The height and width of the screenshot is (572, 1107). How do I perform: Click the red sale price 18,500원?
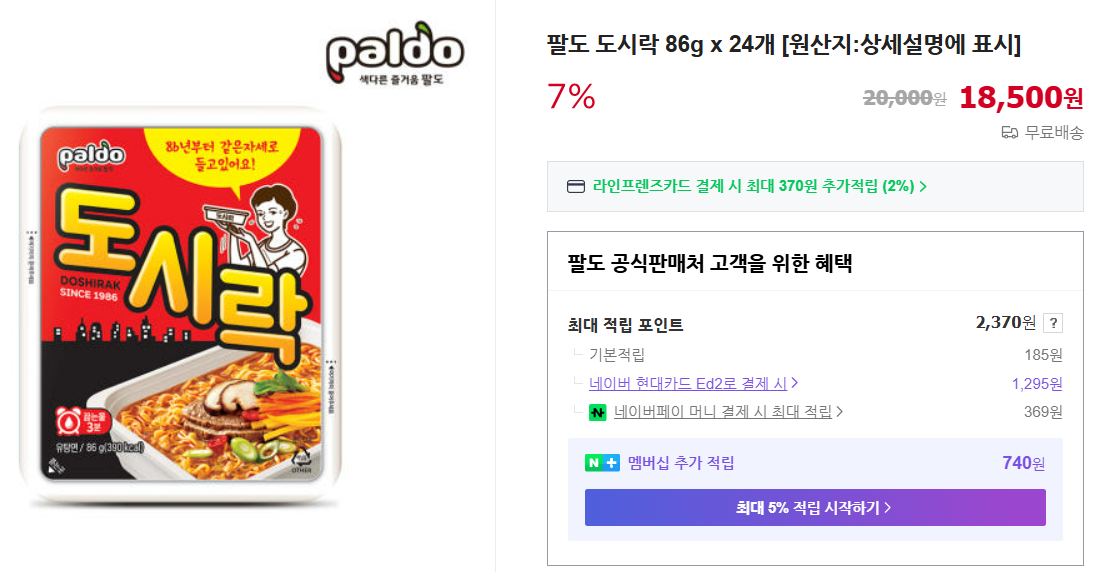pos(1020,97)
